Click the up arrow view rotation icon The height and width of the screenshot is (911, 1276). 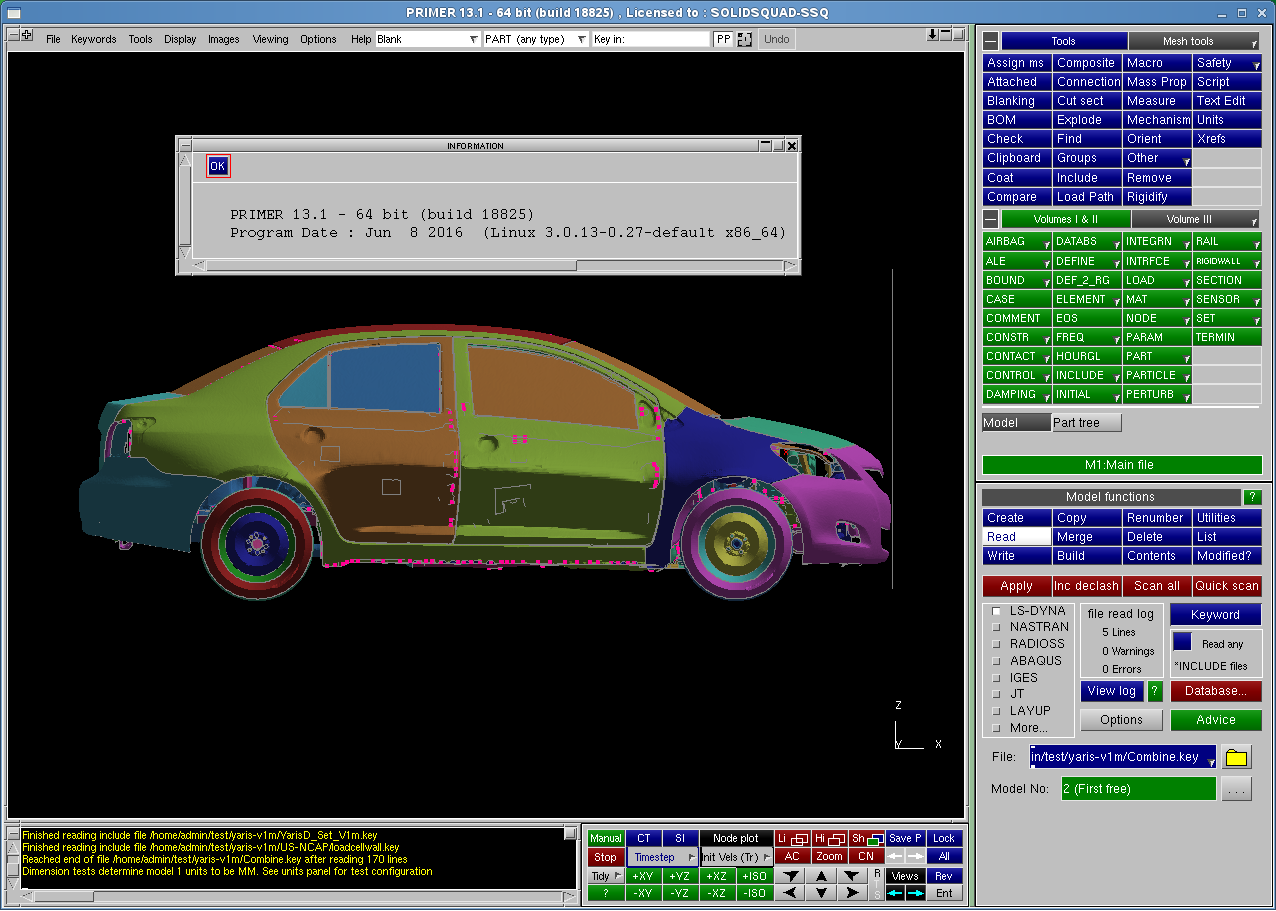821,875
